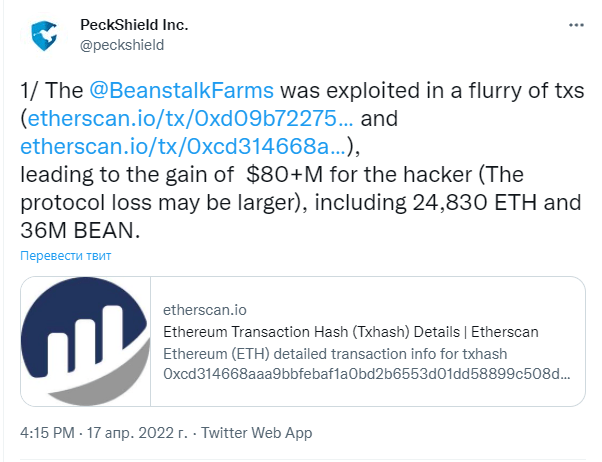Click the @peckshield handle
This screenshot has height=462, width=602.
pos(122,45)
